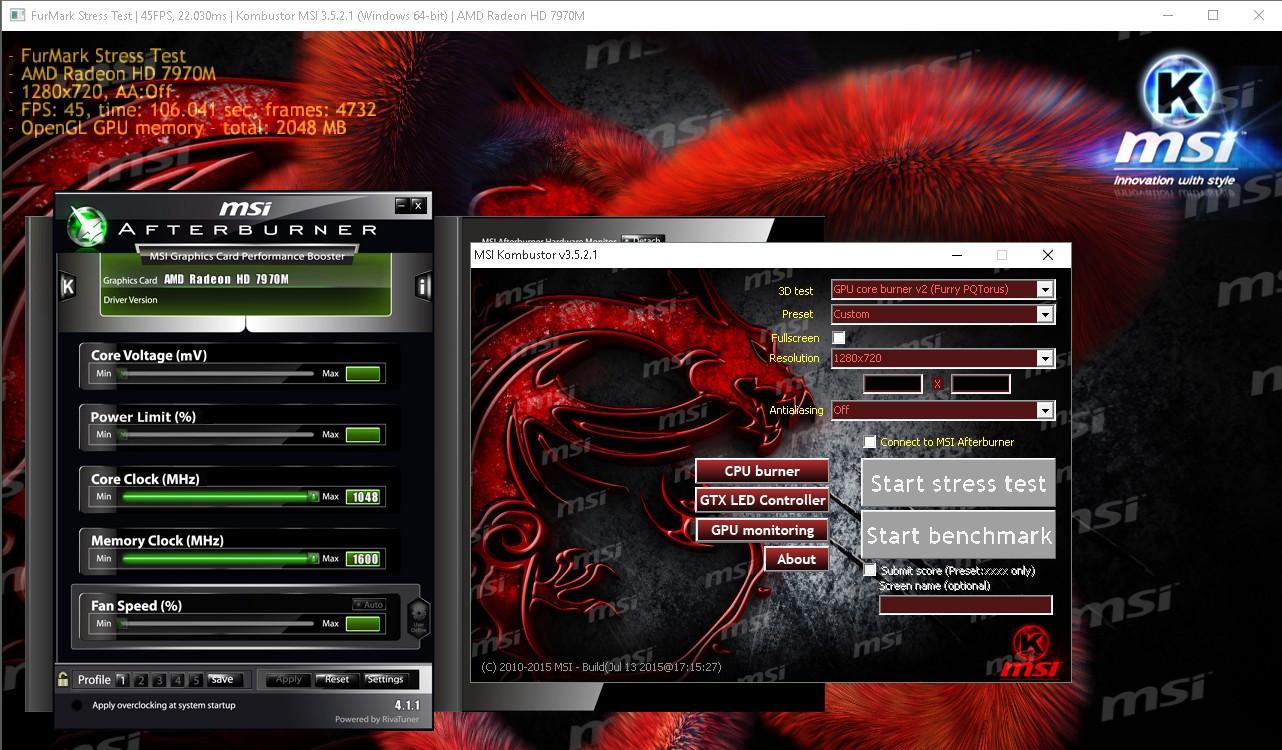
Task: Close MSI Afterburner with its X button
Action: coord(418,205)
